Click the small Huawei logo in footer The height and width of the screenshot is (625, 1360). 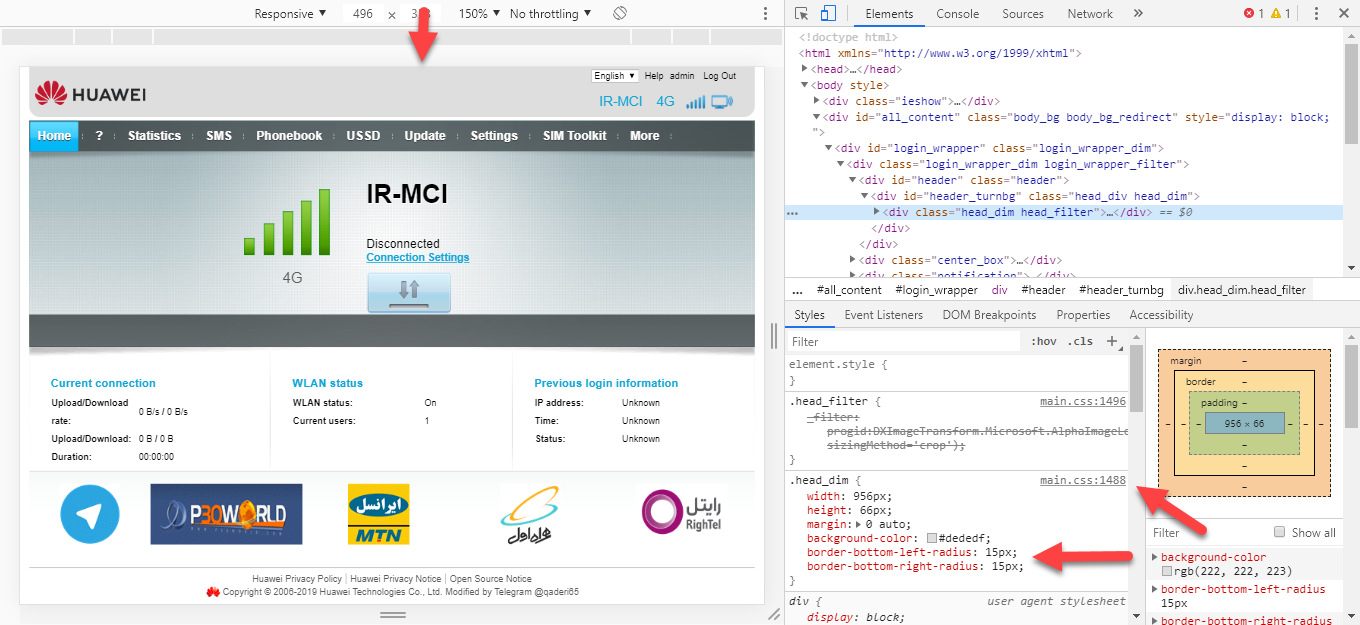pyautogui.click(x=213, y=592)
